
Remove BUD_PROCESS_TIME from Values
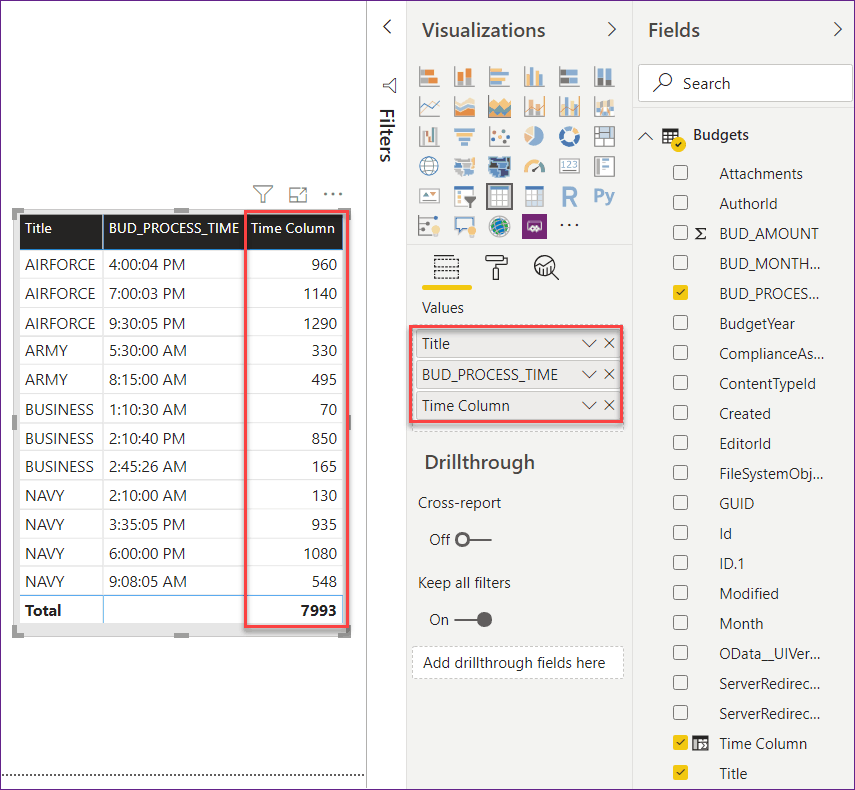coord(610,375)
